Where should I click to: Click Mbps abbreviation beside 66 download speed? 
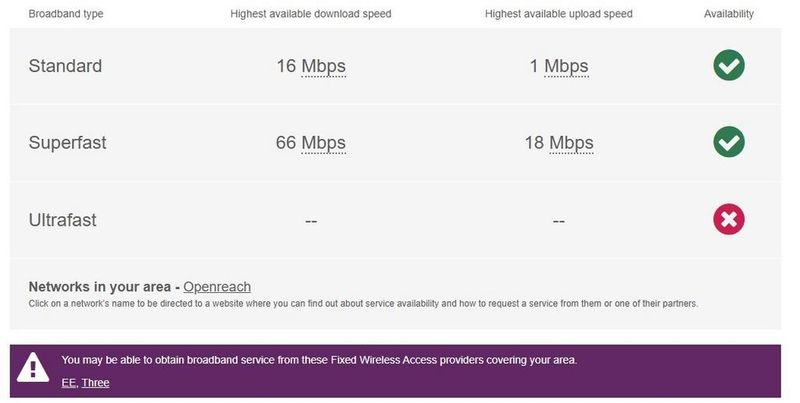[x=323, y=143]
